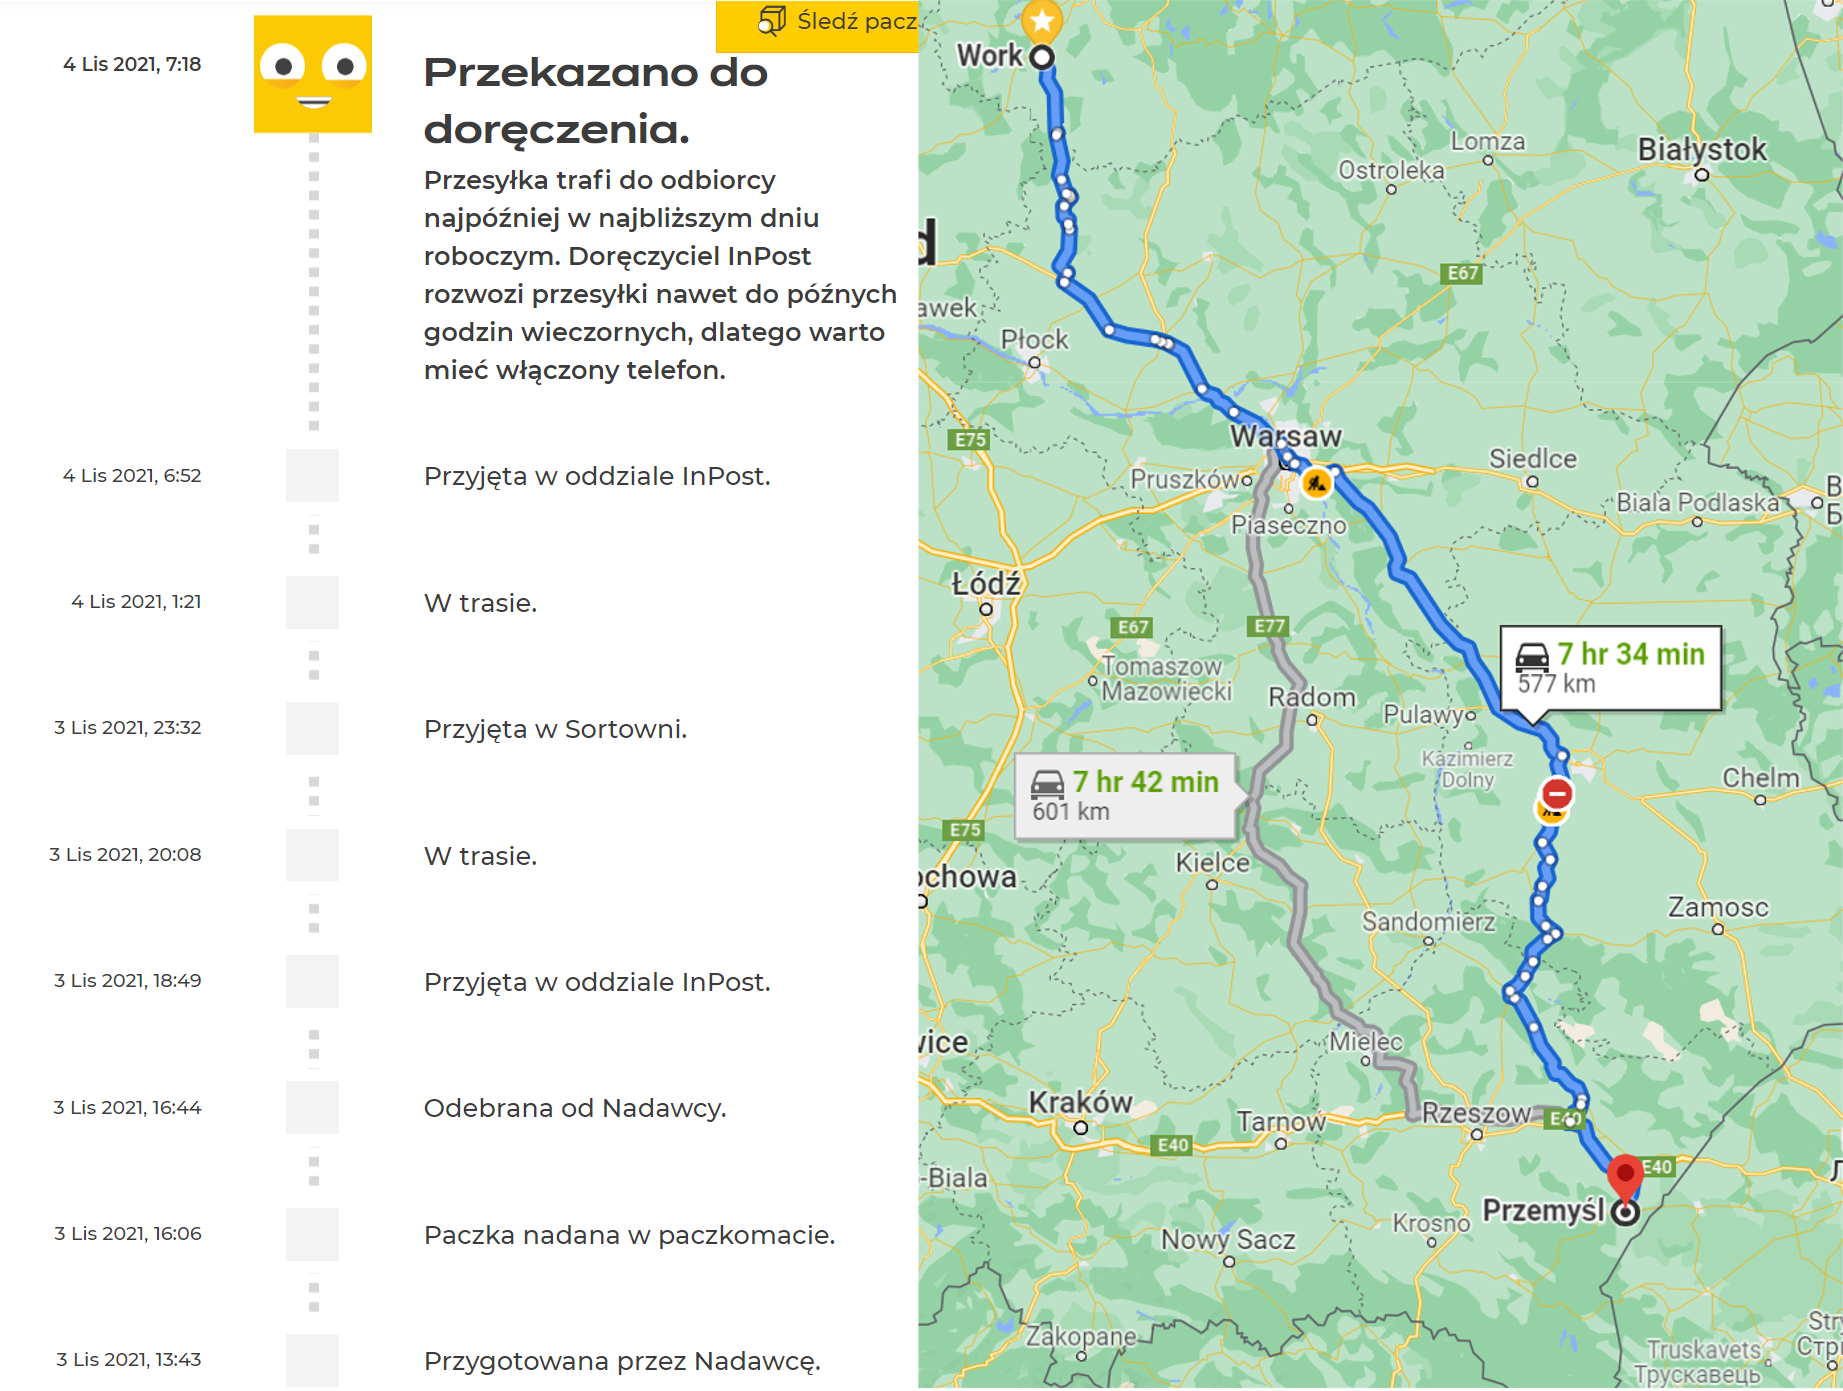Click the heading Przekazano do doręczenia
This screenshot has width=1843, height=1391.
596,100
